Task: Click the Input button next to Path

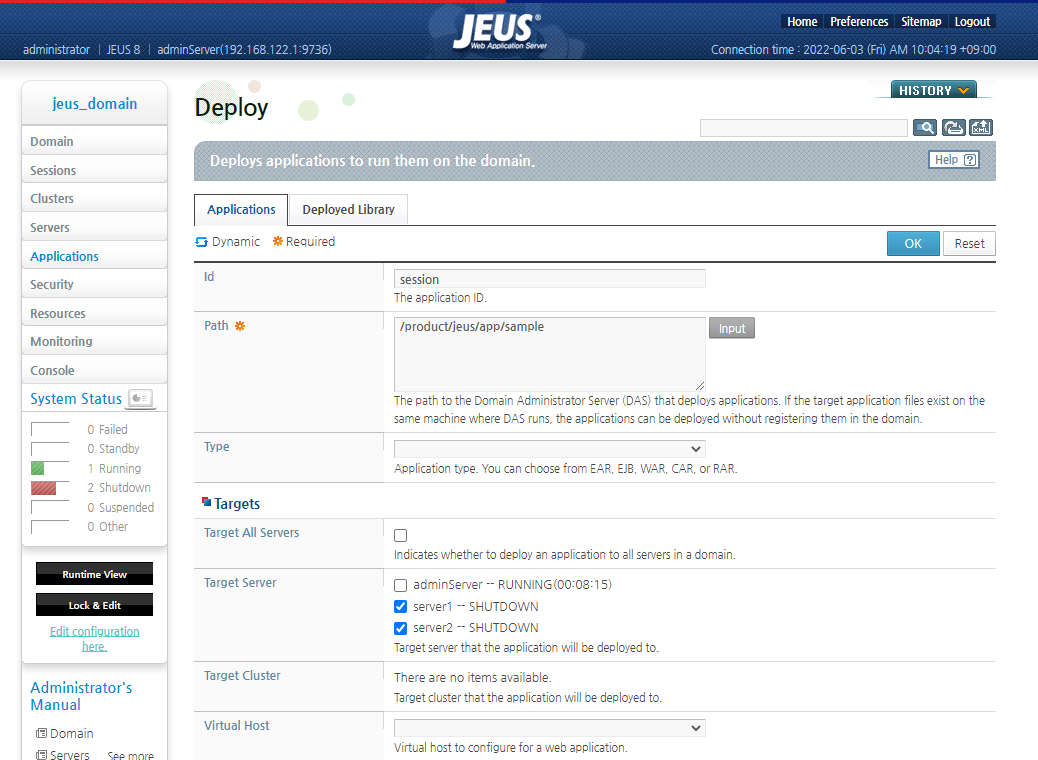Action: (731, 328)
